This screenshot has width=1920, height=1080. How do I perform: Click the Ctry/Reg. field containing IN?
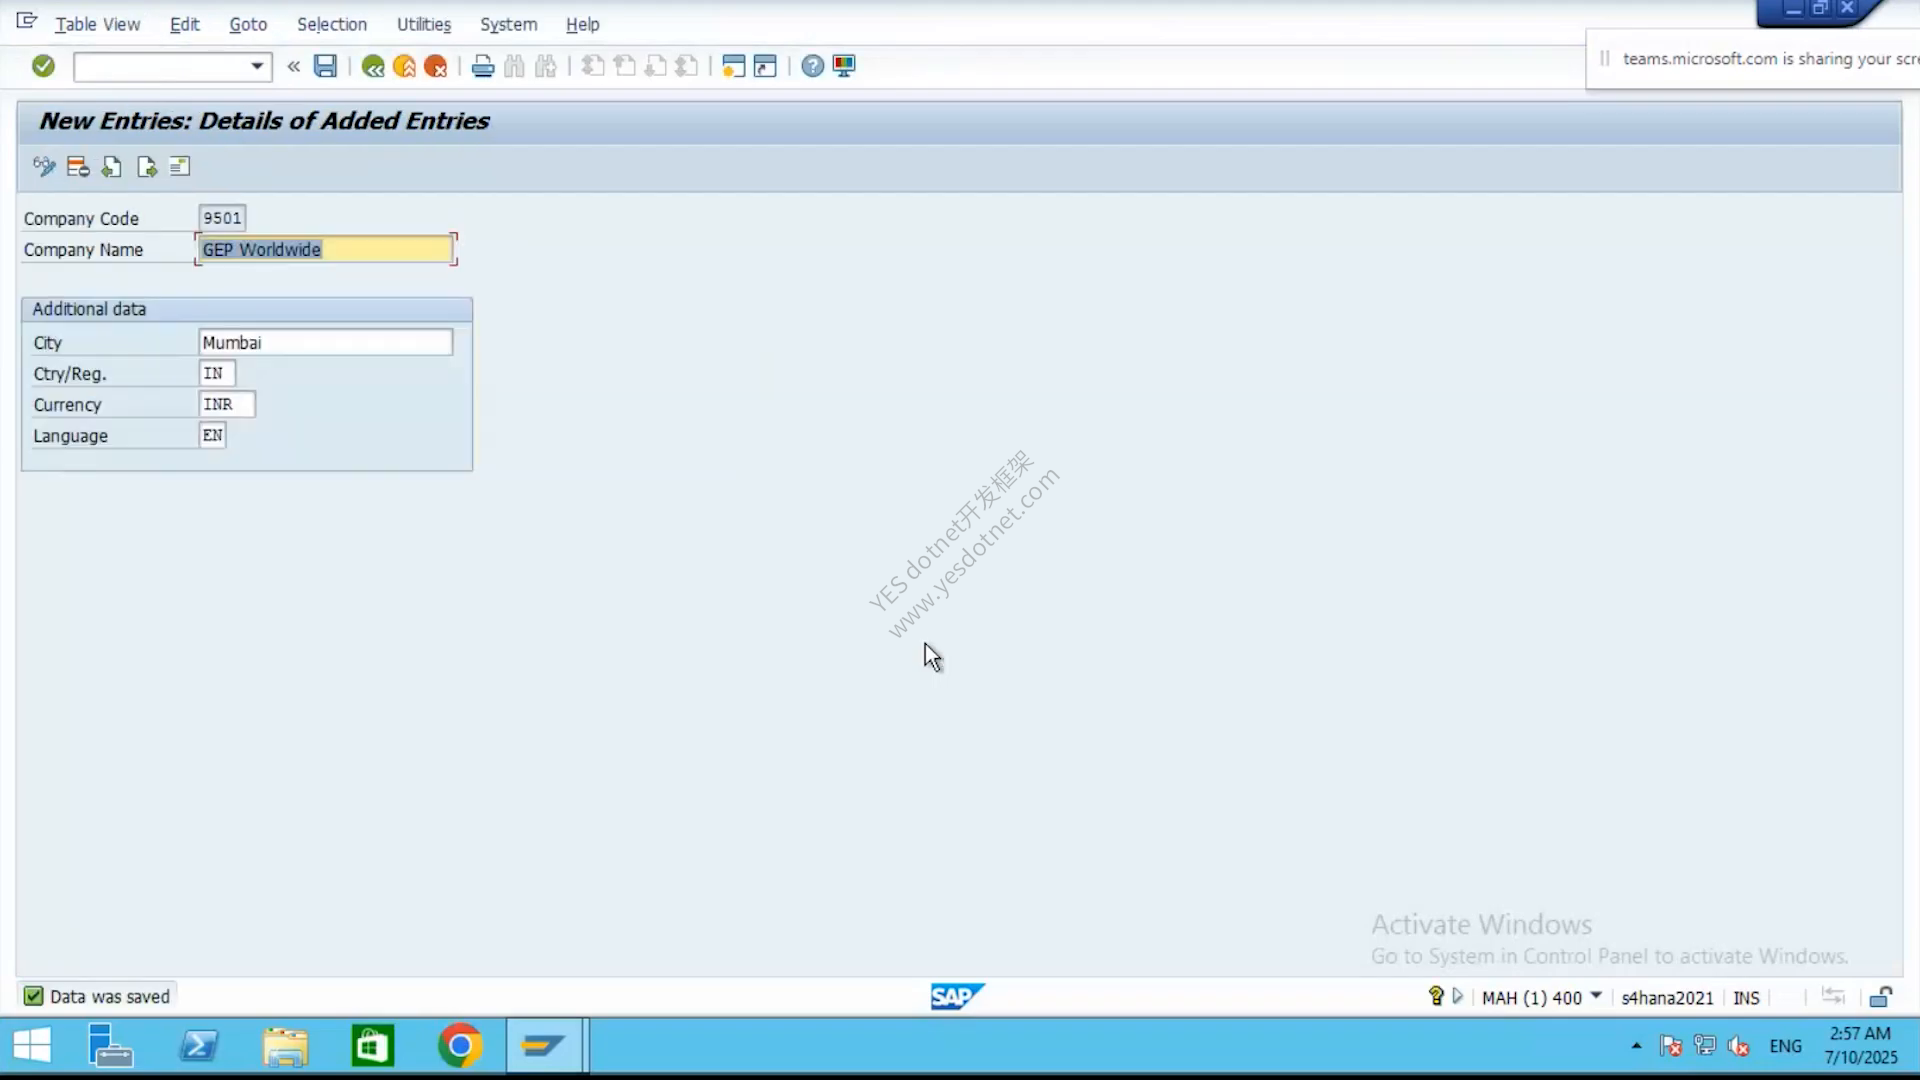[217, 373]
